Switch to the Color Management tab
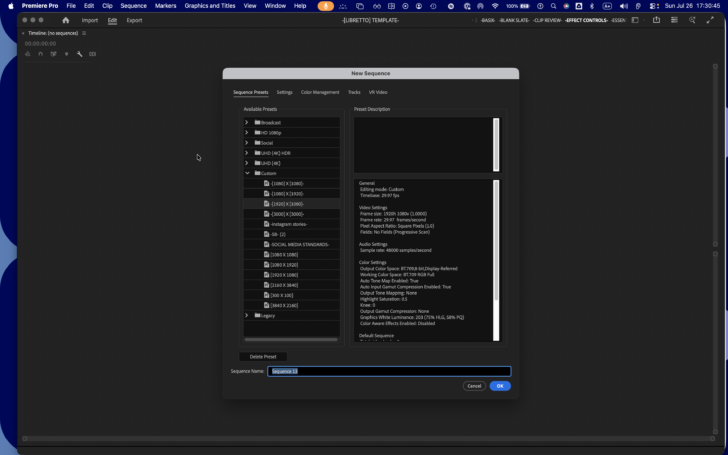The width and height of the screenshot is (728, 455). [x=320, y=92]
